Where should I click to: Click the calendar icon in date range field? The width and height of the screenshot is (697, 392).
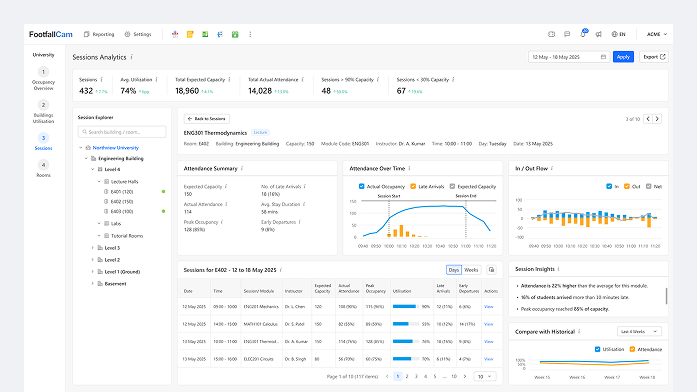tap(603, 57)
